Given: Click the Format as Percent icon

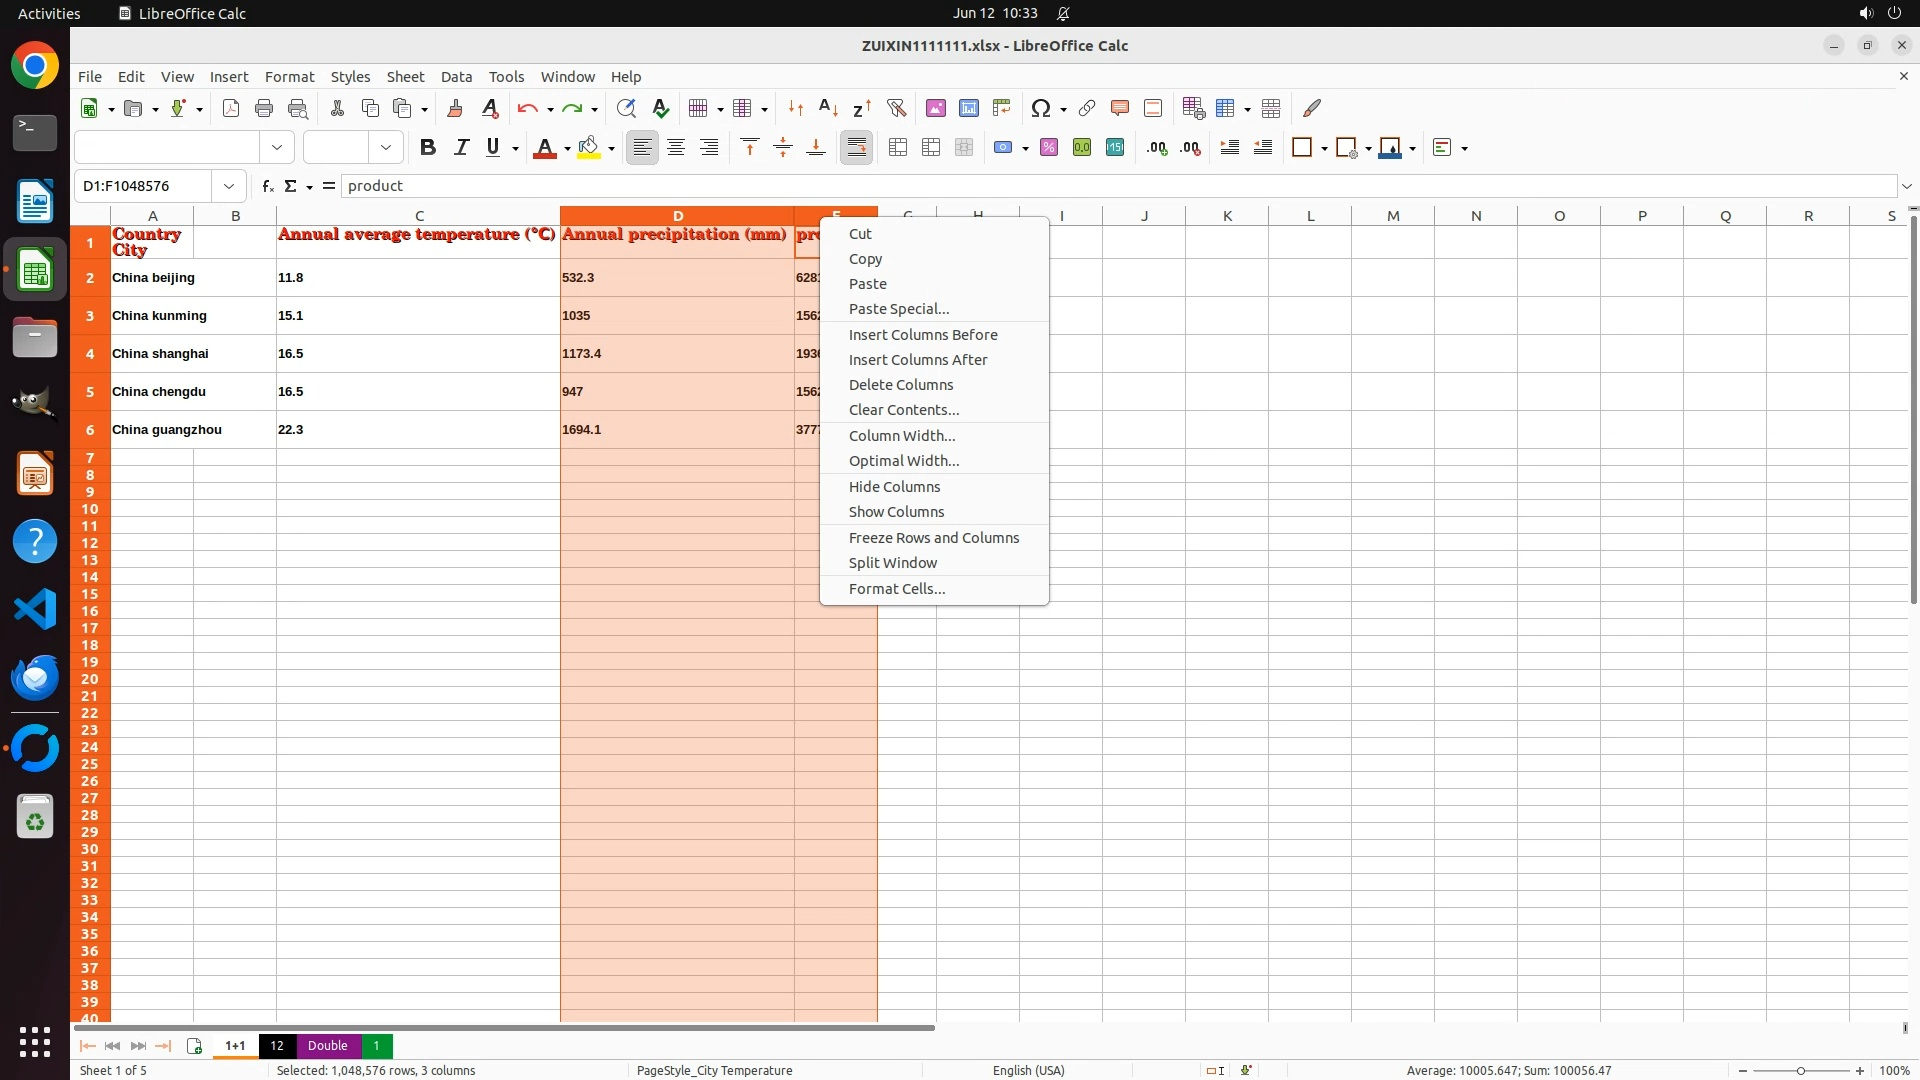Looking at the screenshot, I should (x=1049, y=148).
